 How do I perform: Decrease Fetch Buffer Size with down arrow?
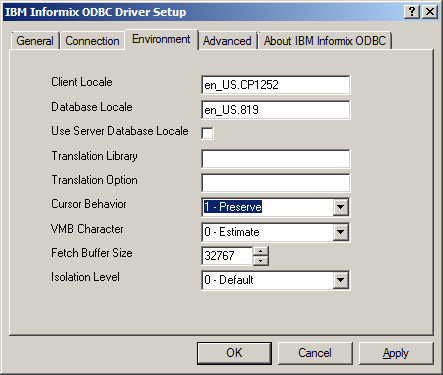click(261, 261)
